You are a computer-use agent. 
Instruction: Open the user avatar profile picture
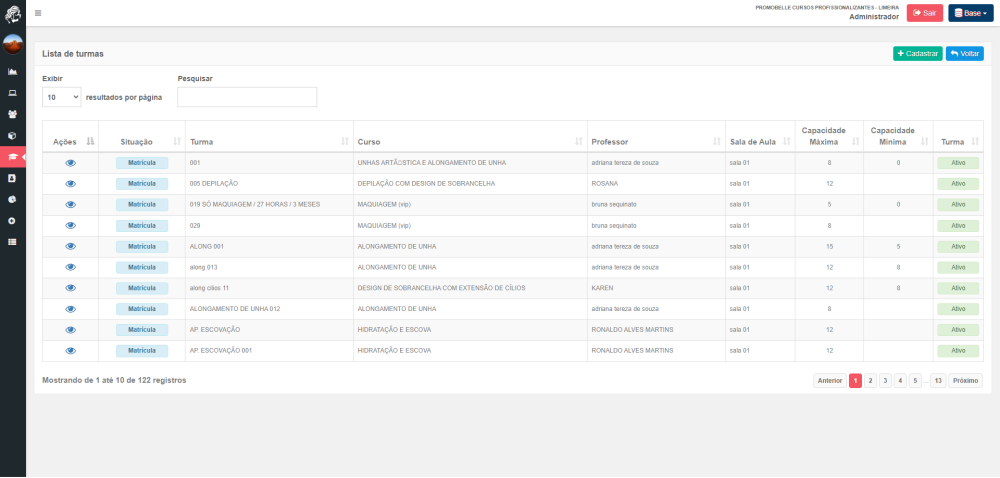(x=13, y=45)
